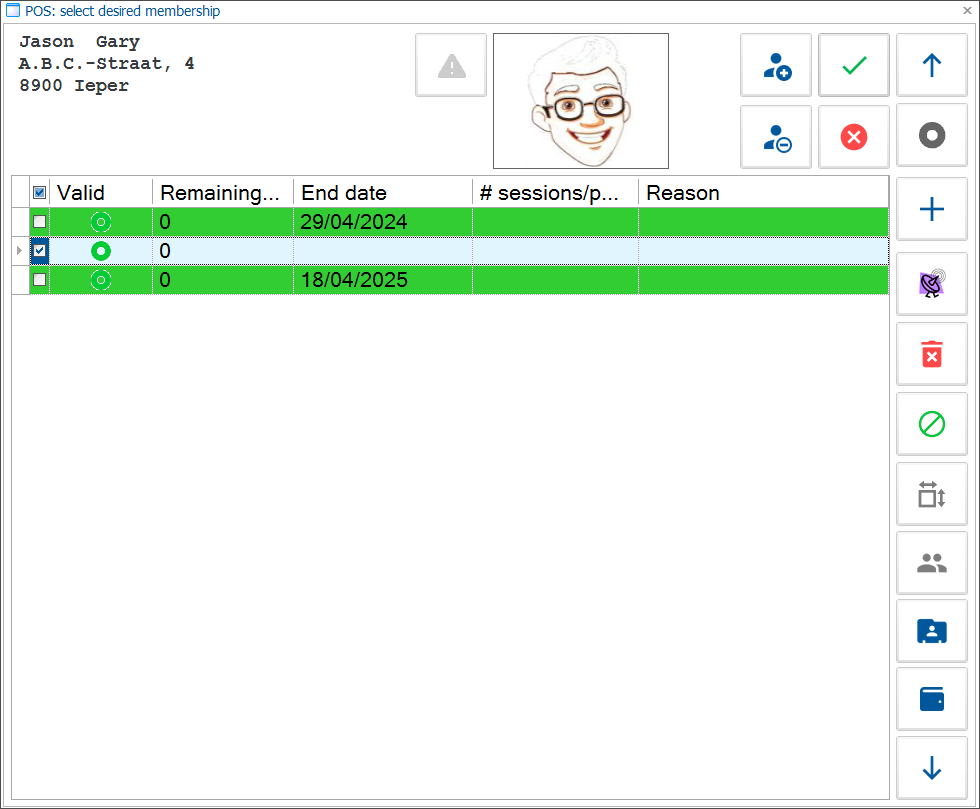Click the member's cartoon photo

(581, 101)
